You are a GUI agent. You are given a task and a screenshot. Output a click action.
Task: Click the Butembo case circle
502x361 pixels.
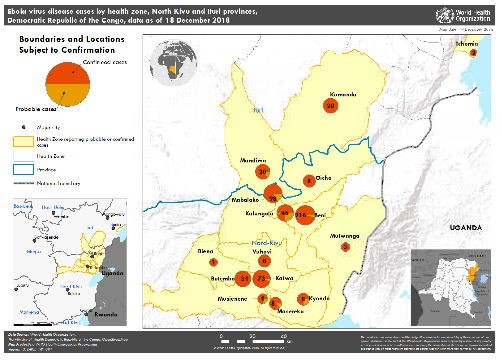(x=243, y=278)
